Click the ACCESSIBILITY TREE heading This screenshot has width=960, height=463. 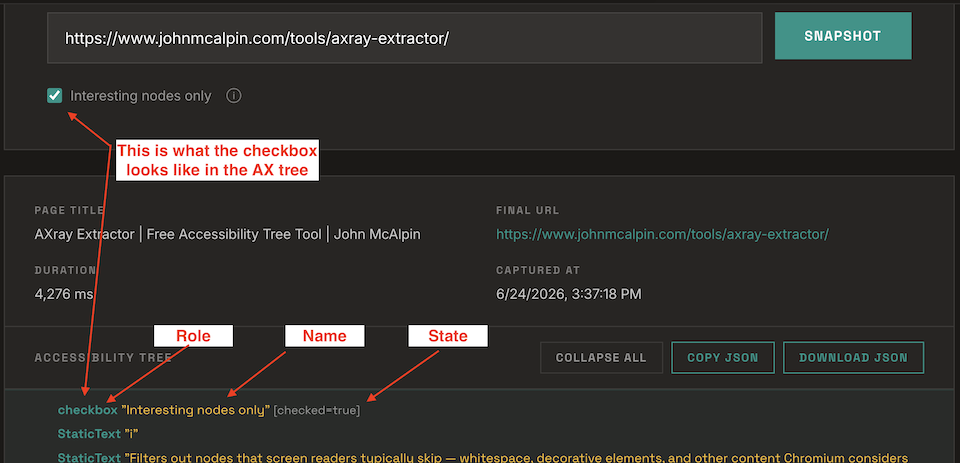[103, 358]
